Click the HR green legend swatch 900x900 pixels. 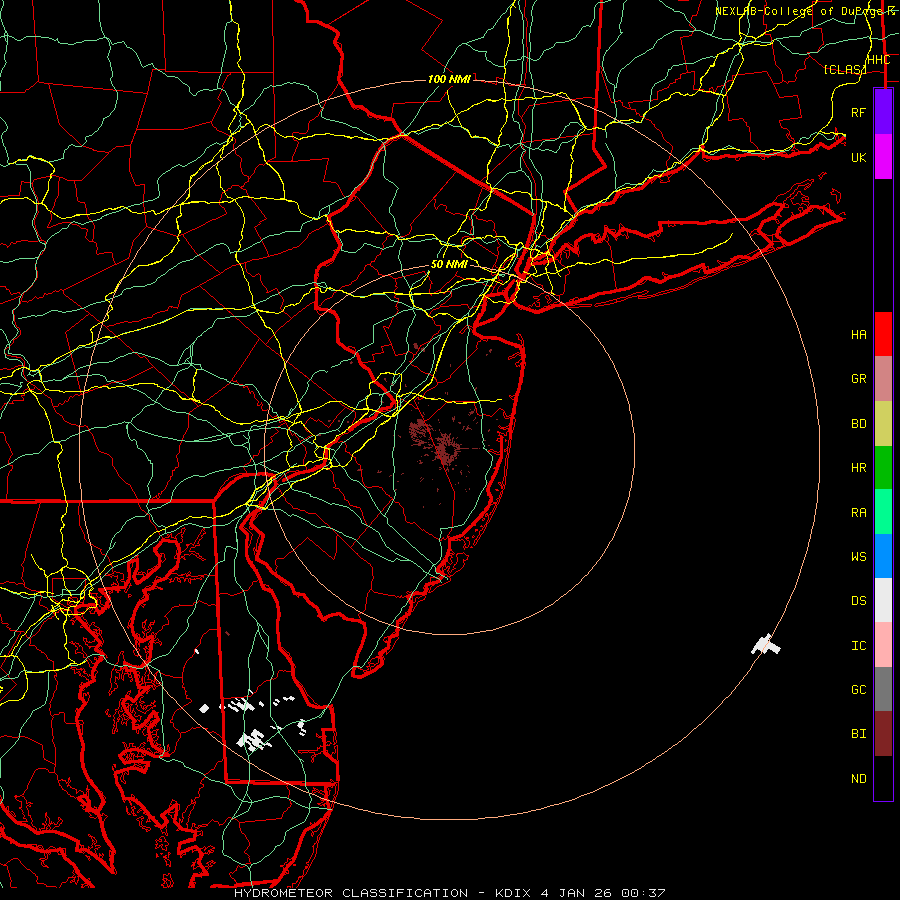click(883, 468)
